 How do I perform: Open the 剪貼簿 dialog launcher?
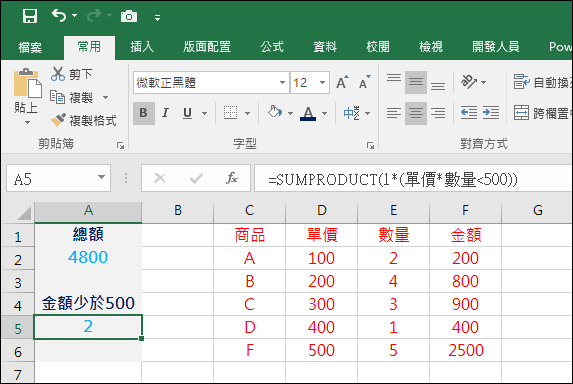[120, 146]
